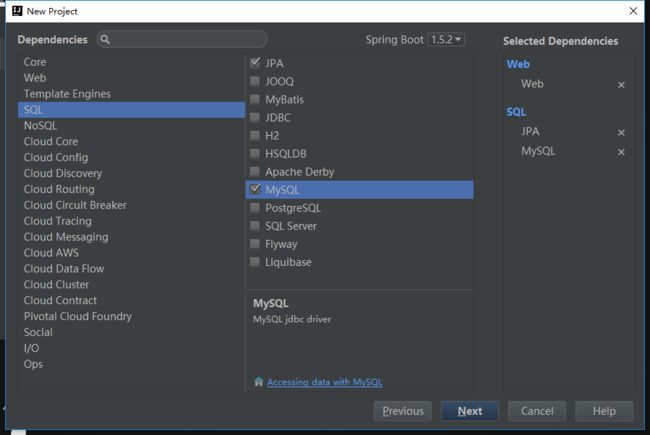This screenshot has width=650, height=435.
Task: Open Help for this dialog
Action: [604, 411]
